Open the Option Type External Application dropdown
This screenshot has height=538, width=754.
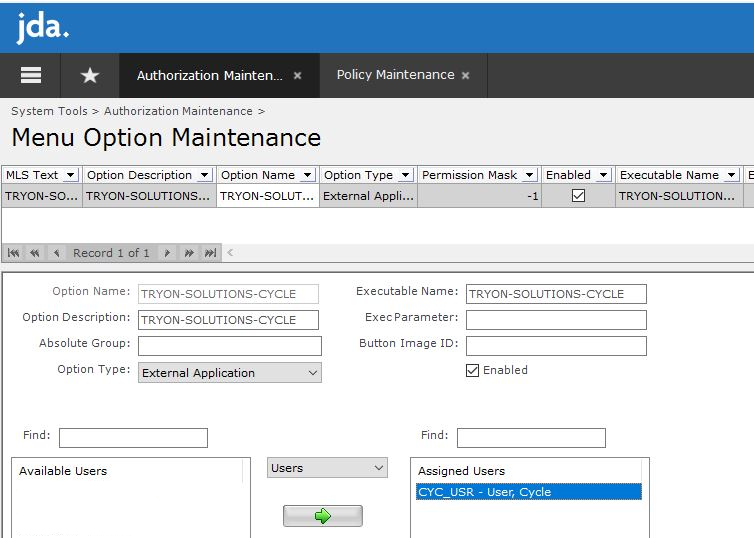[x=230, y=373]
